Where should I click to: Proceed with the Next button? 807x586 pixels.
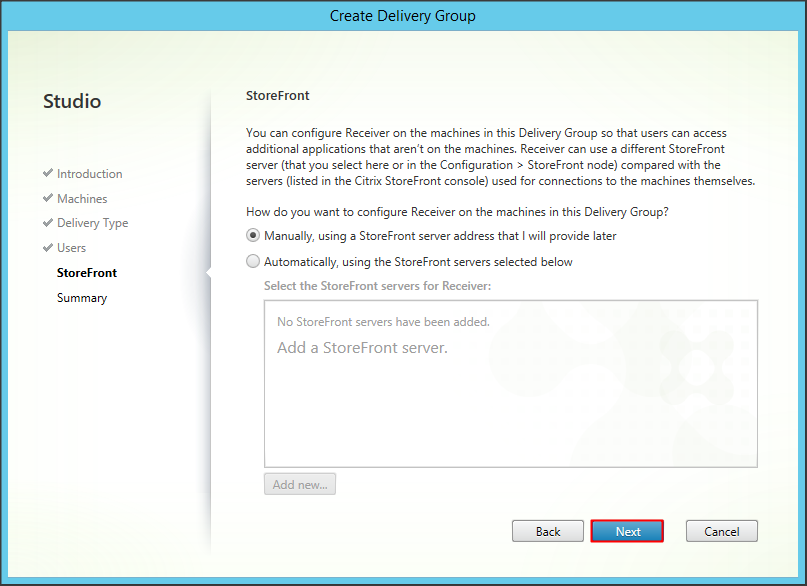(627, 531)
